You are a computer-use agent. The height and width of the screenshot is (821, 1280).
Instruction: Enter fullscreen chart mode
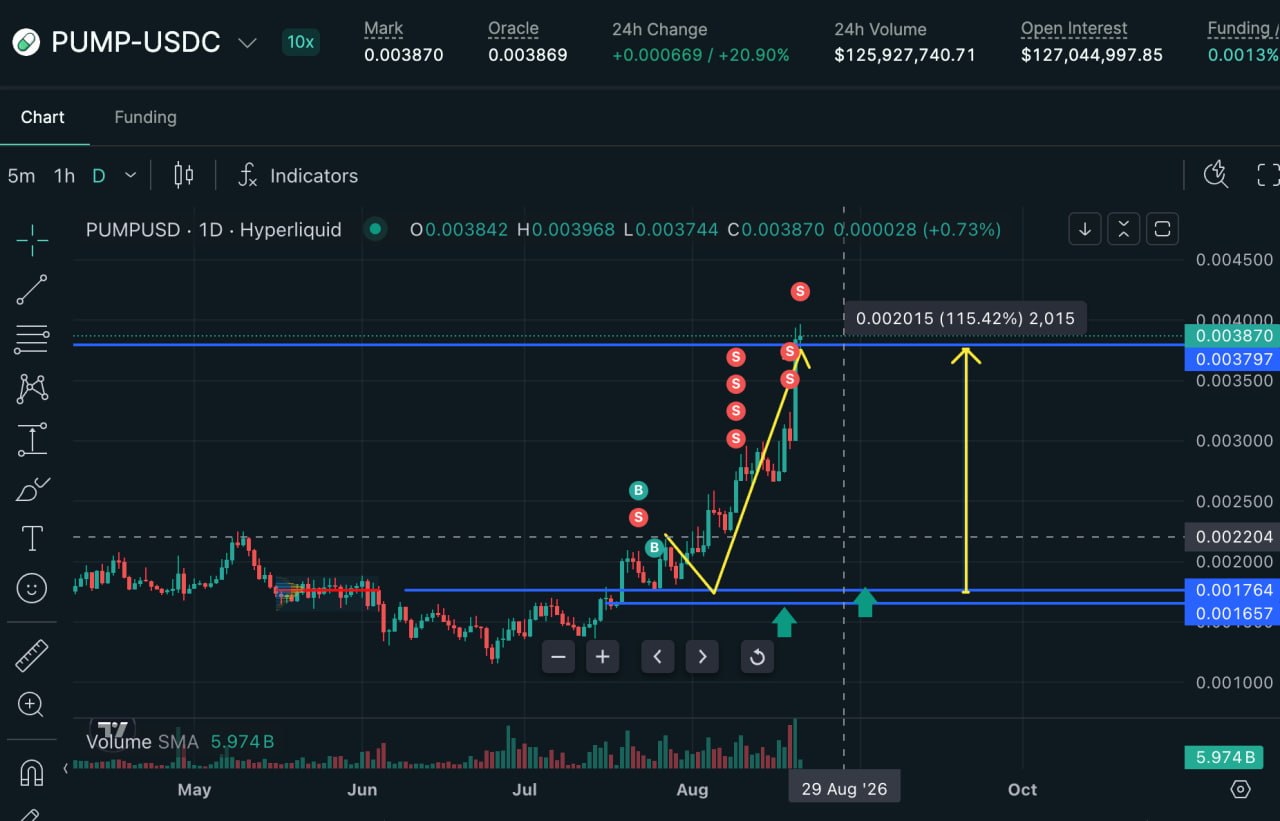click(x=1267, y=175)
